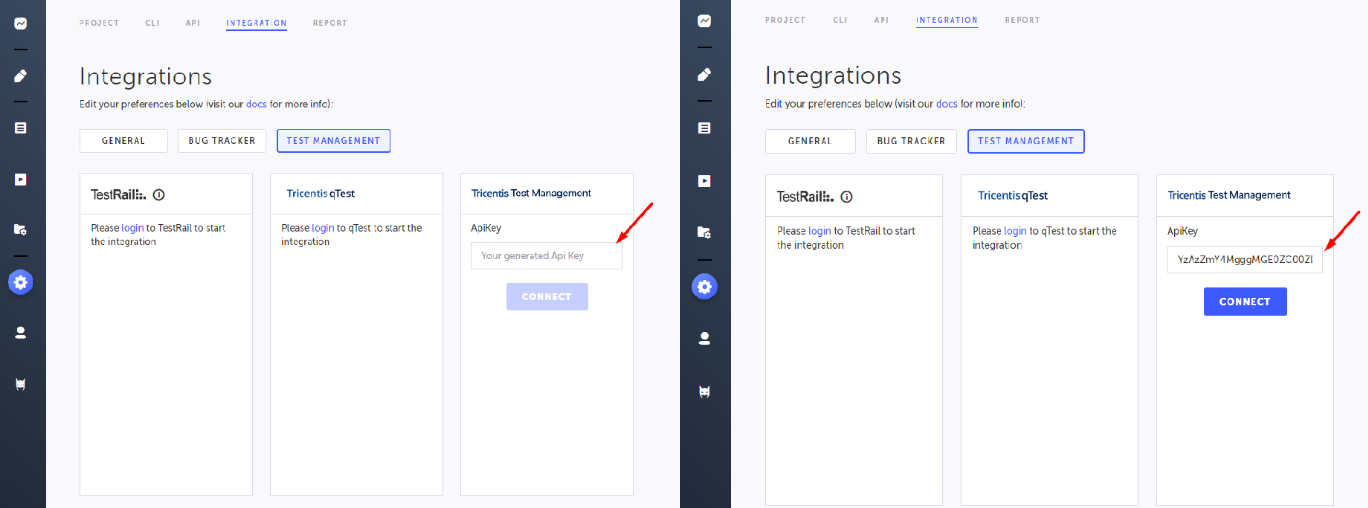The width and height of the screenshot is (1368, 508).
Task: Open the pencil edit icon in left screenshot sidebar
Action: tap(20, 75)
